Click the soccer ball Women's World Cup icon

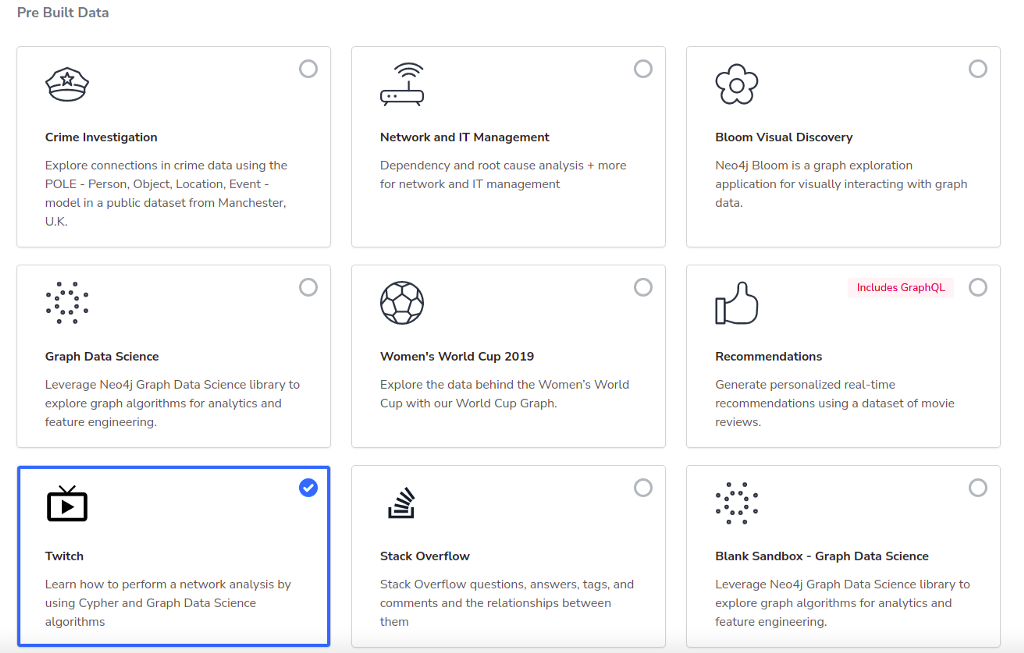click(402, 303)
